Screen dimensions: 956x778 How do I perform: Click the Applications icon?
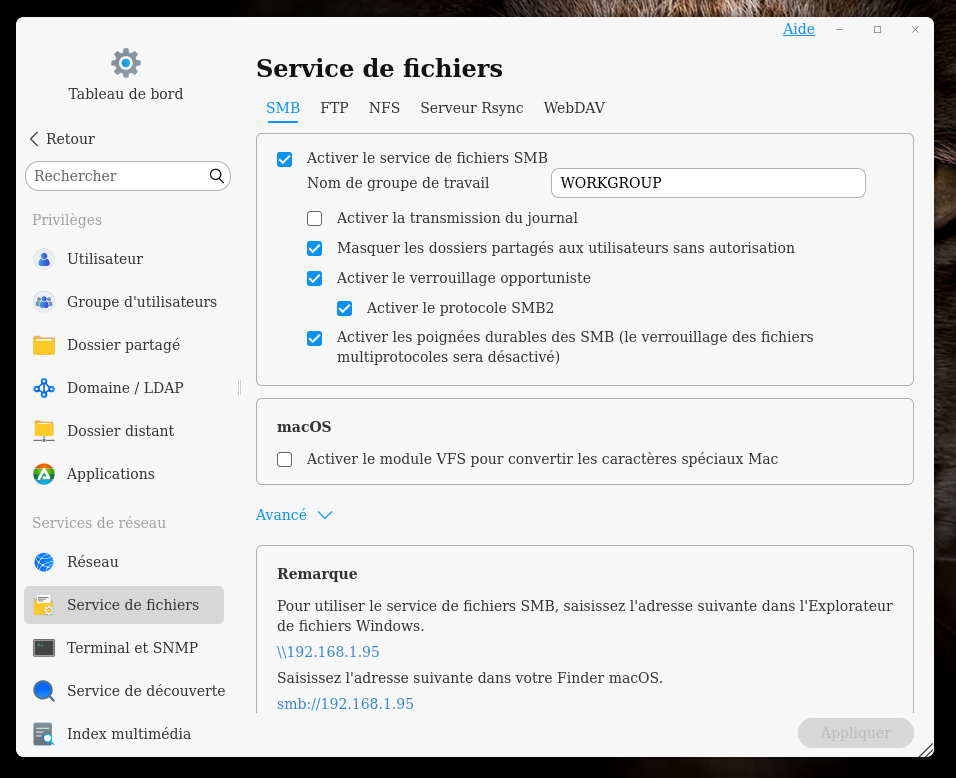point(44,474)
